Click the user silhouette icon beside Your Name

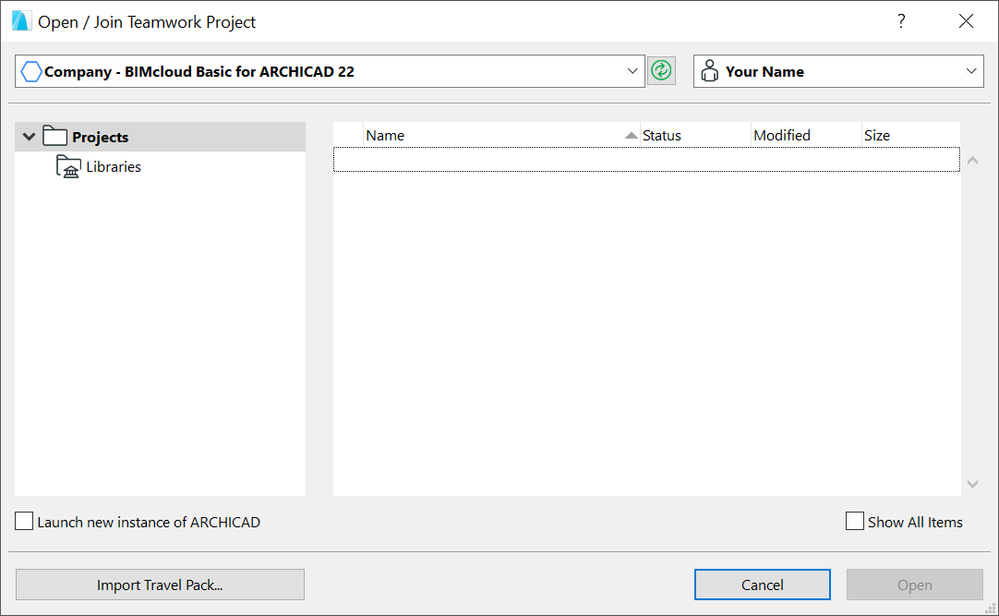coord(709,71)
